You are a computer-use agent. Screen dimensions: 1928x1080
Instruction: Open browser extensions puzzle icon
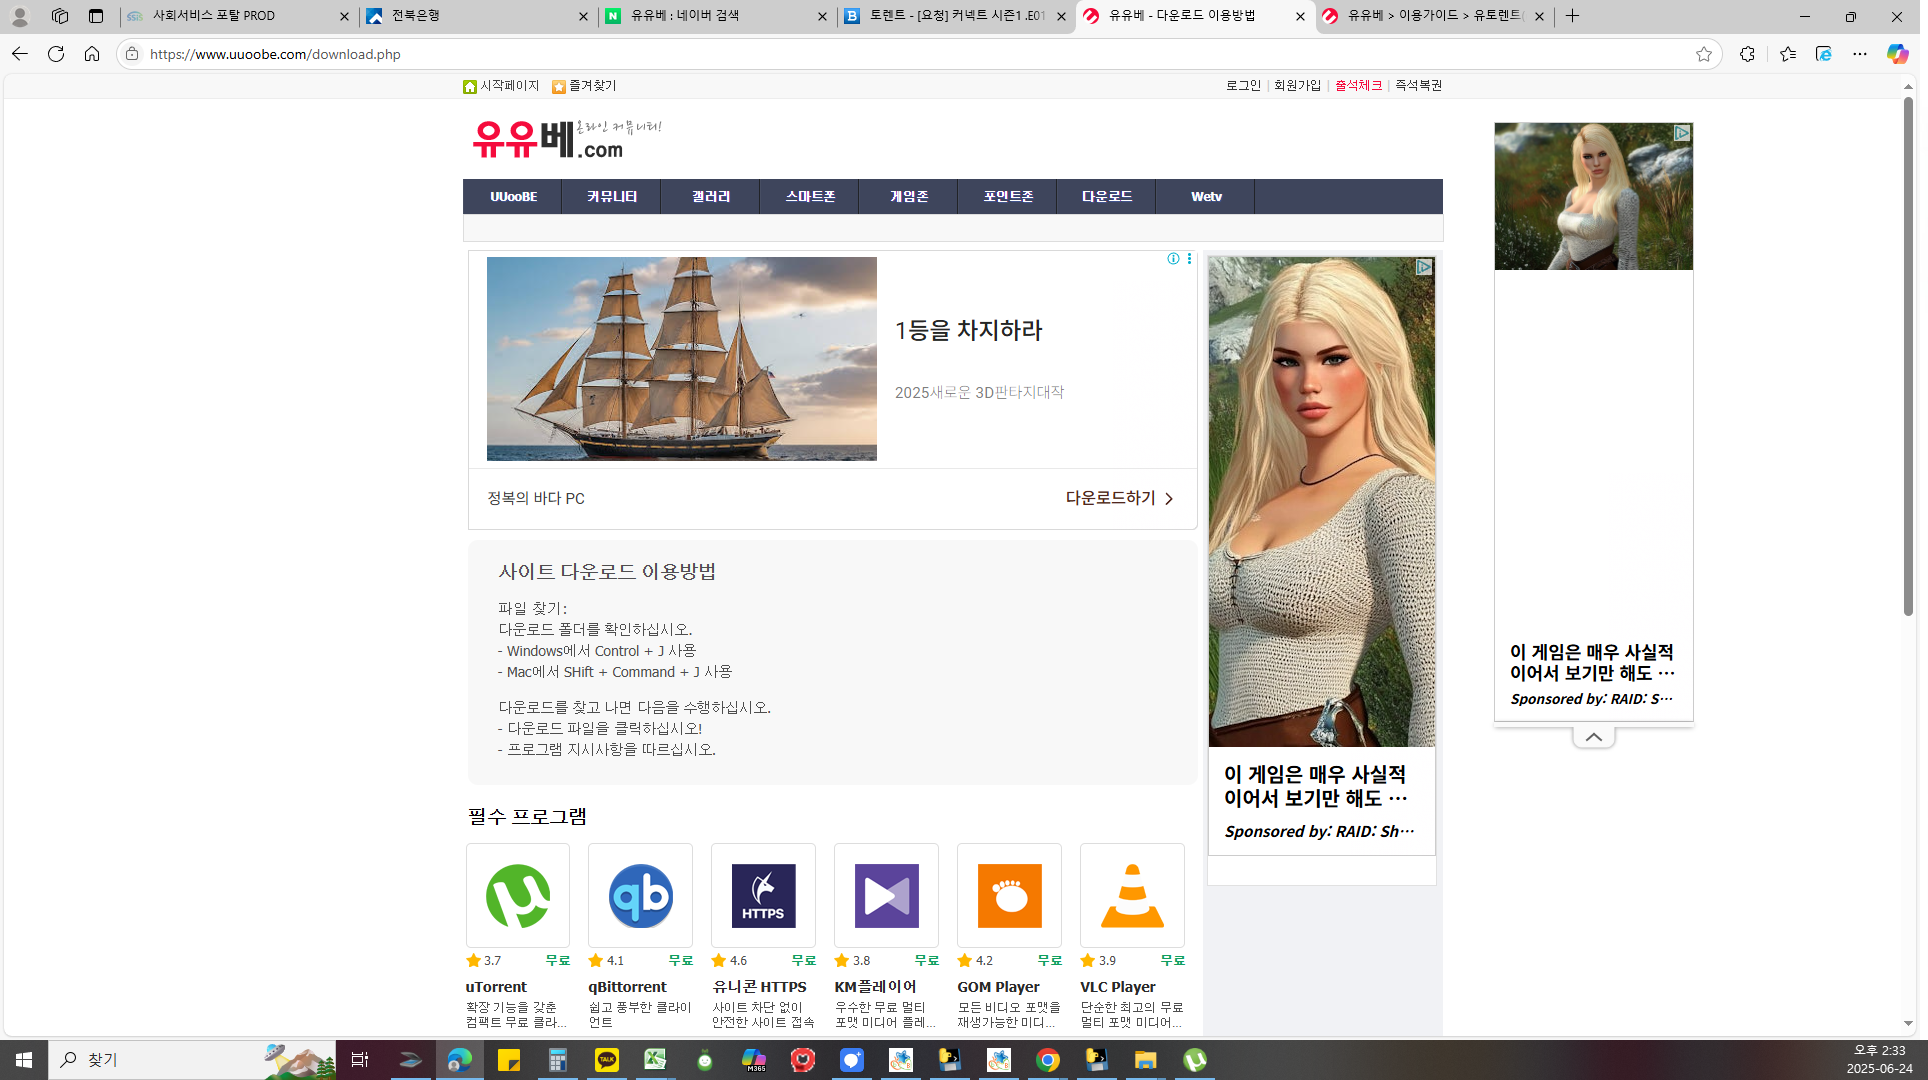coord(1747,54)
